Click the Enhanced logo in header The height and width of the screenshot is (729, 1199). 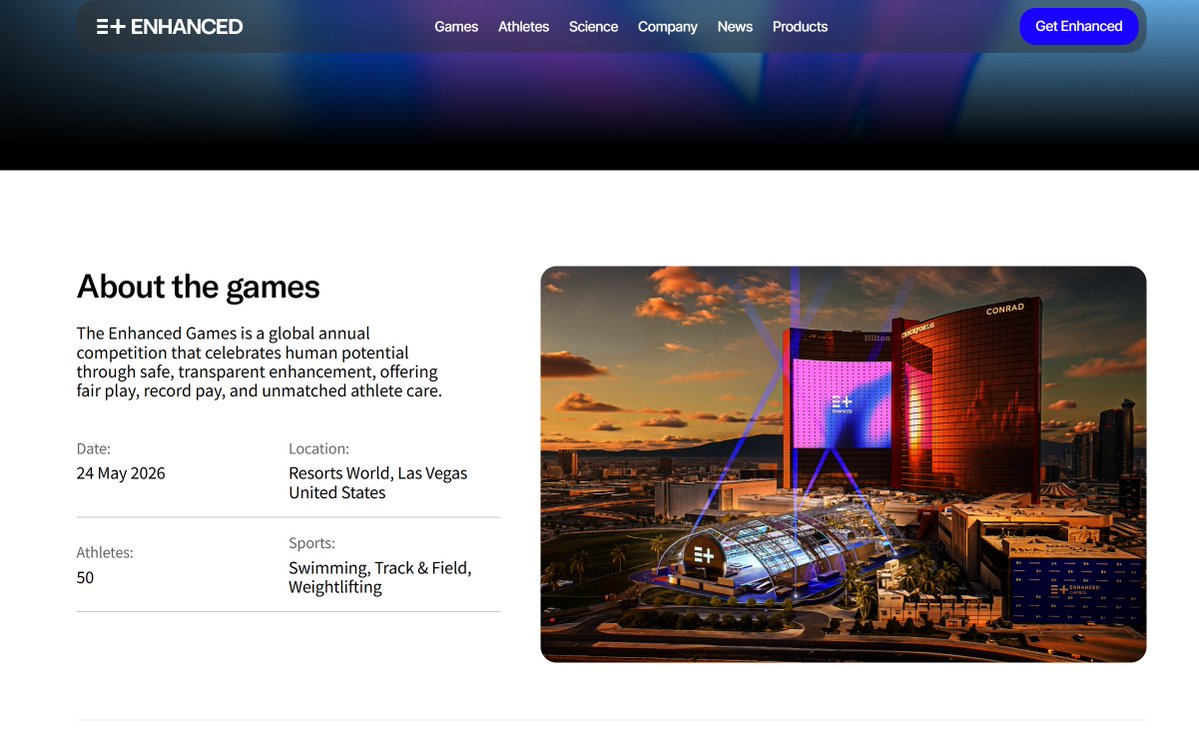[169, 27]
